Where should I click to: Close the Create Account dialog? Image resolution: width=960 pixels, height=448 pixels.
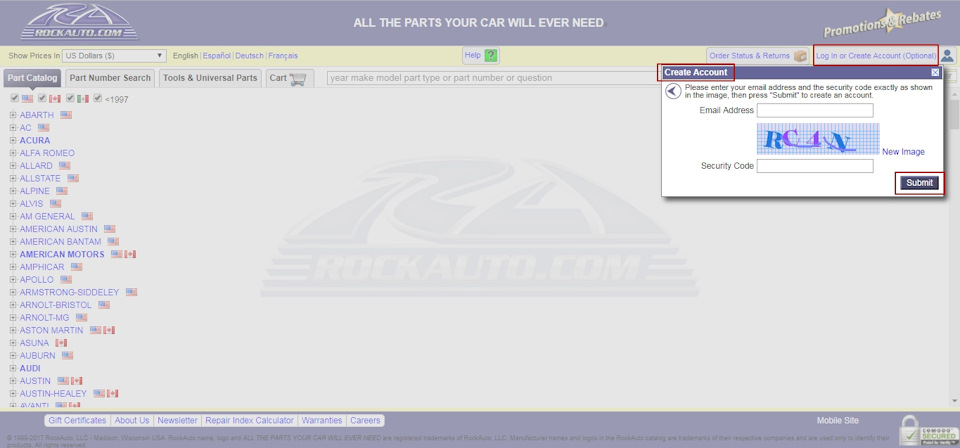click(x=935, y=72)
